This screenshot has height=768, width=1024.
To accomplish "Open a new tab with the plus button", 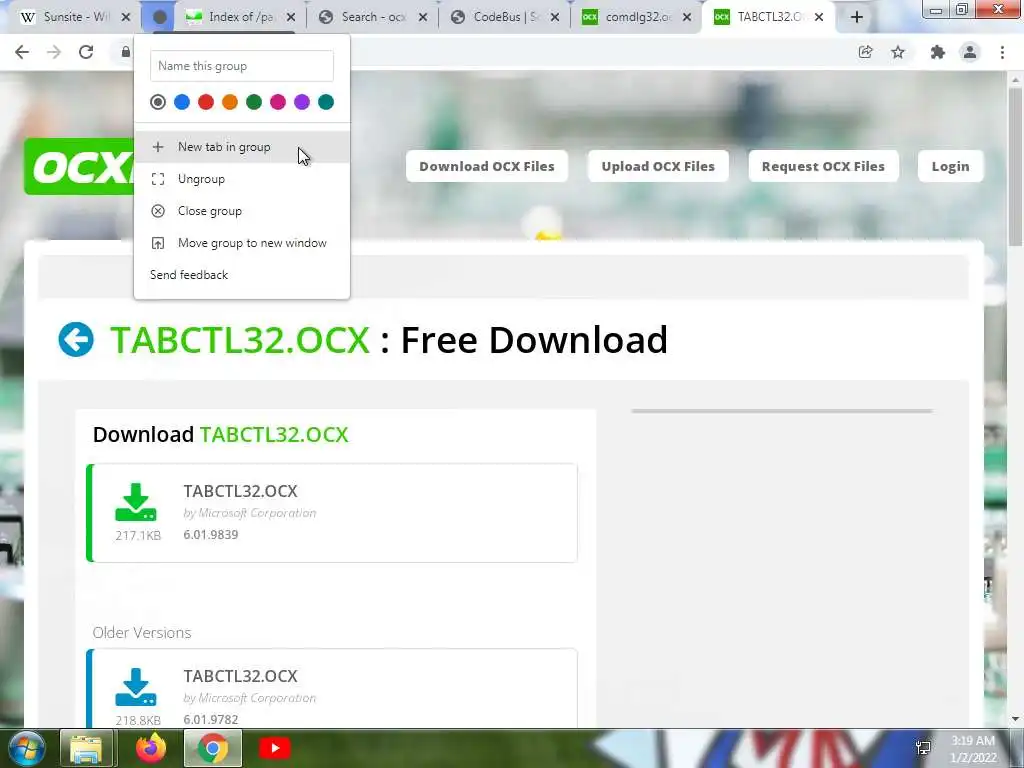I will coord(857,17).
